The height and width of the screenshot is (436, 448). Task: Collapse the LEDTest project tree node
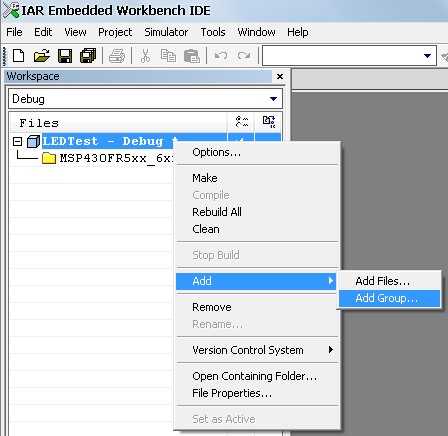click(x=17, y=141)
